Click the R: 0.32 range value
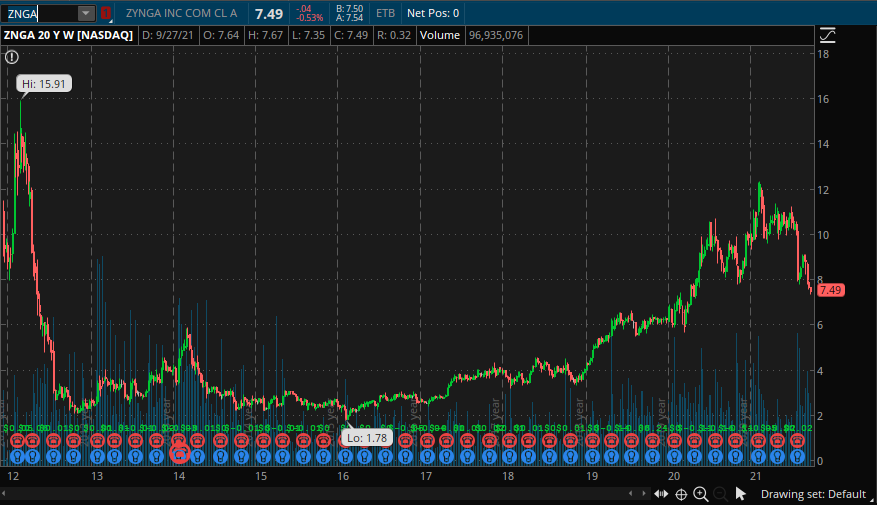The height and width of the screenshot is (505, 877). pyautogui.click(x=394, y=35)
